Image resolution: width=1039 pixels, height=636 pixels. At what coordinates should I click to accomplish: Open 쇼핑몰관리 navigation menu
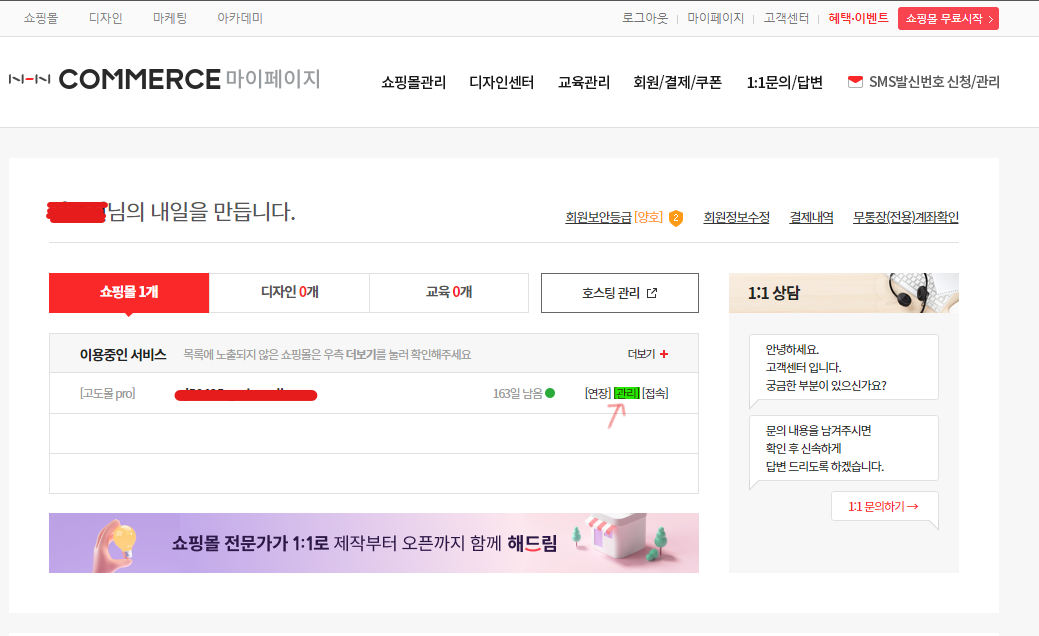413,82
